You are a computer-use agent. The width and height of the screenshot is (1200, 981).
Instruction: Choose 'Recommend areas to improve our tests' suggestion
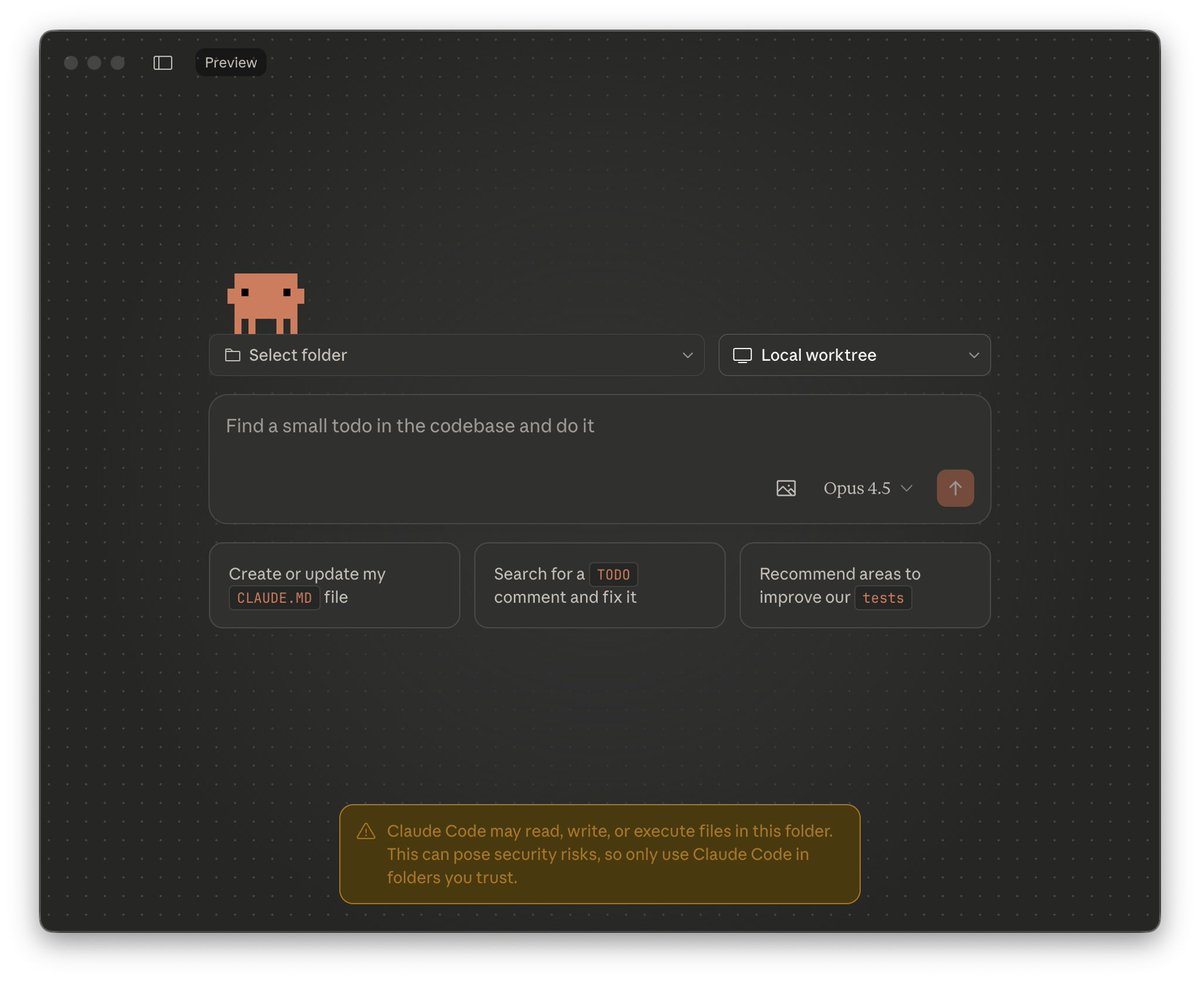pyautogui.click(x=865, y=586)
